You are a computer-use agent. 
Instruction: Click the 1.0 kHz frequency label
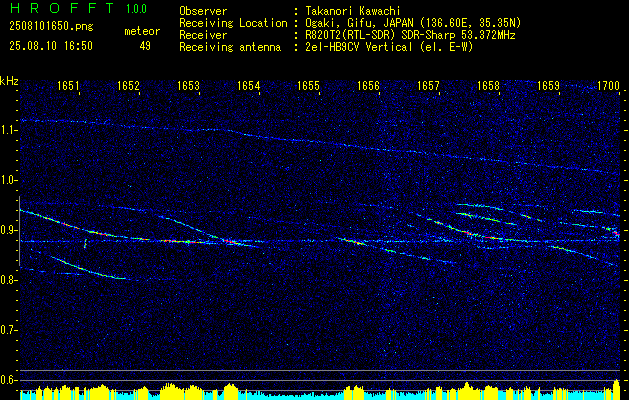point(7,180)
